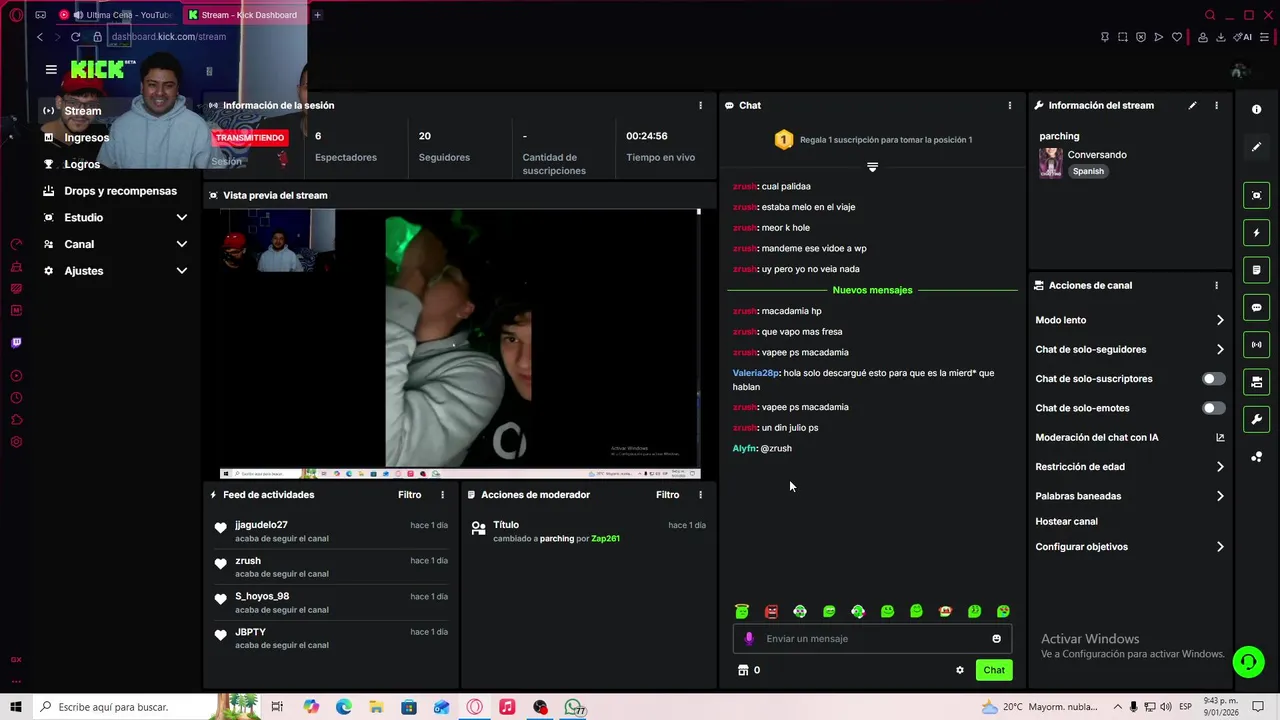Open chat settings gear icon
This screenshot has height=720, width=1280.
[x=960, y=670]
